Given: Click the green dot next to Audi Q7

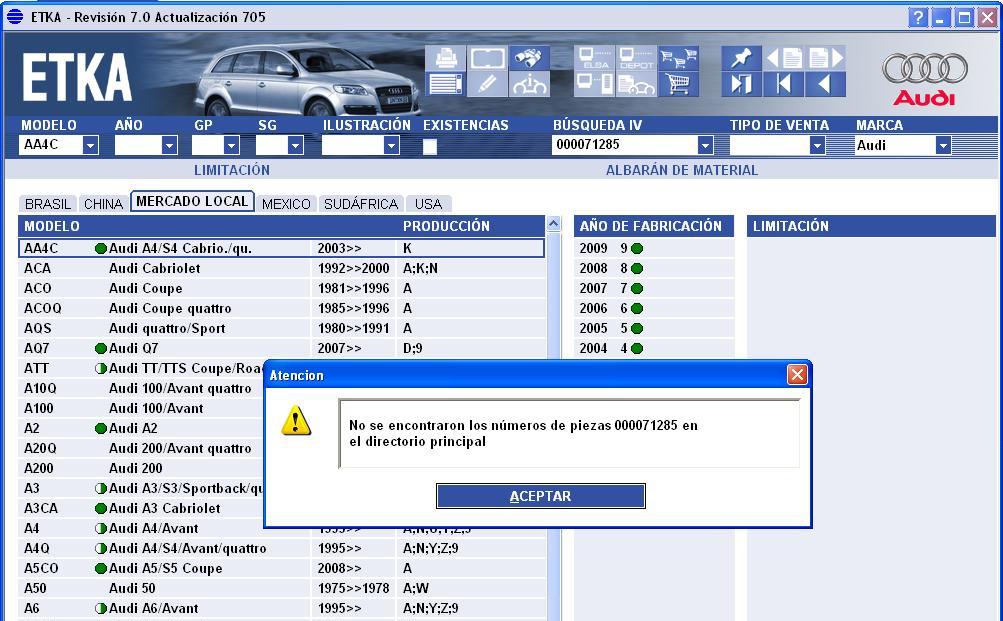Looking at the screenshot, I should click(x=100, y=349).
